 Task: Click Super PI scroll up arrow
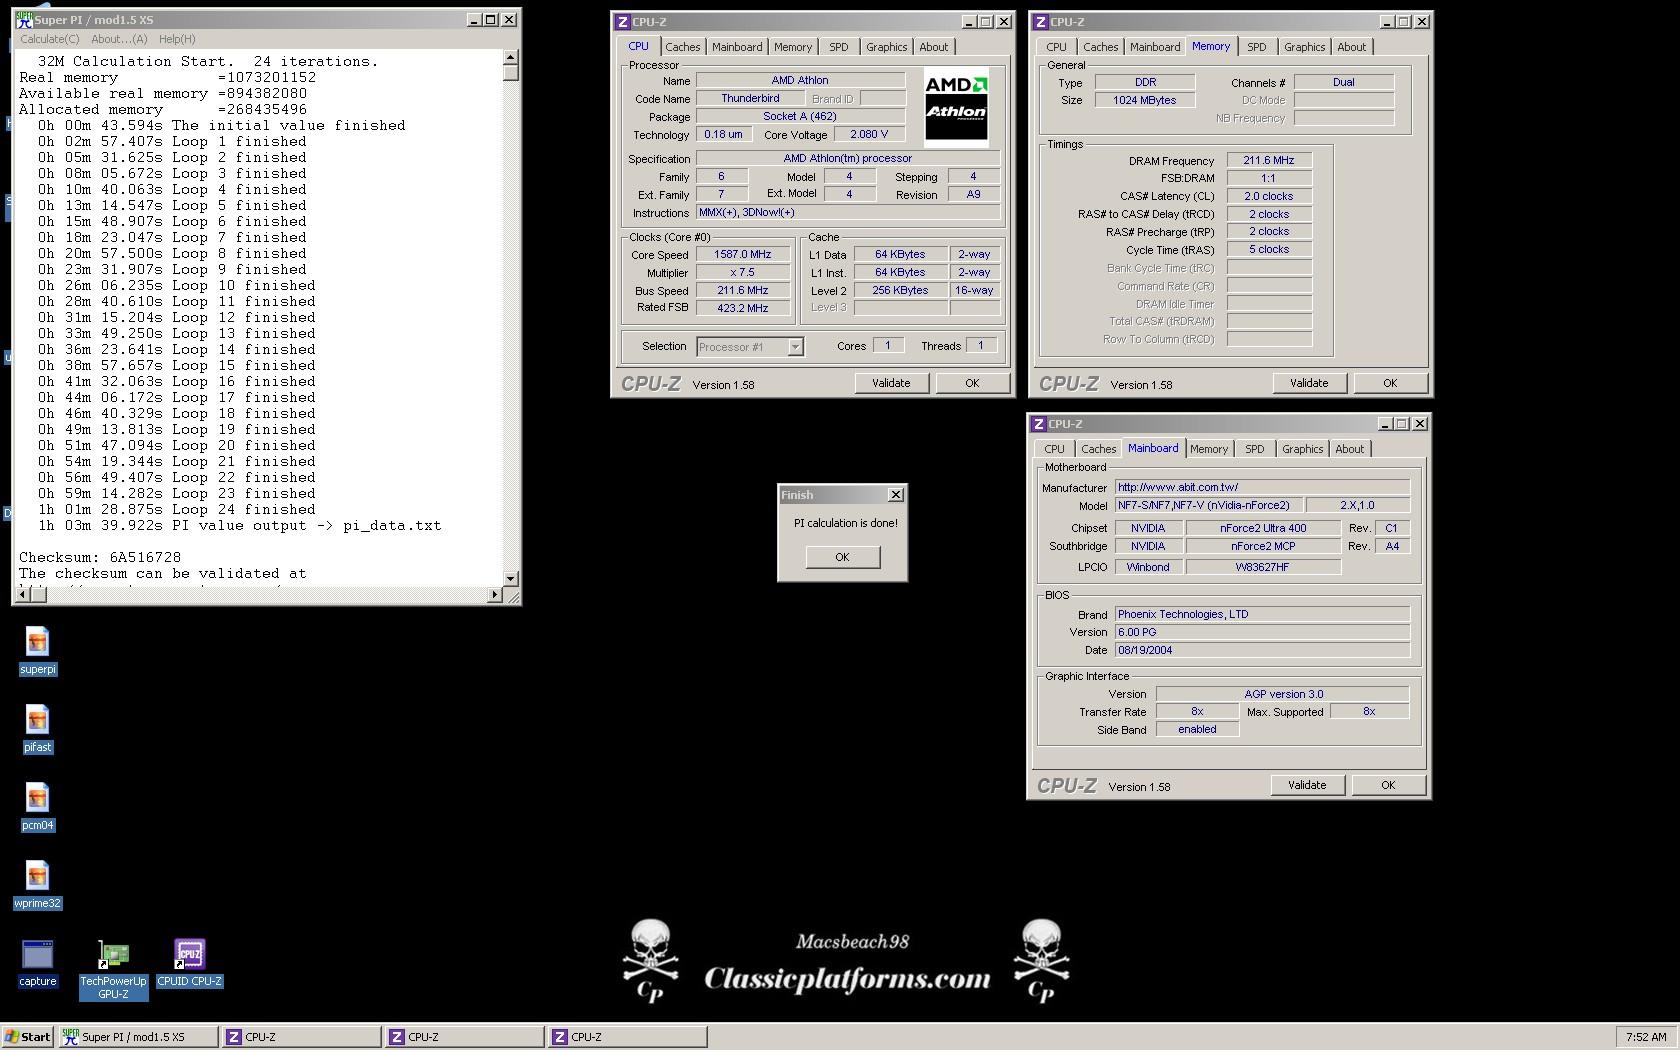click(511, 57)
